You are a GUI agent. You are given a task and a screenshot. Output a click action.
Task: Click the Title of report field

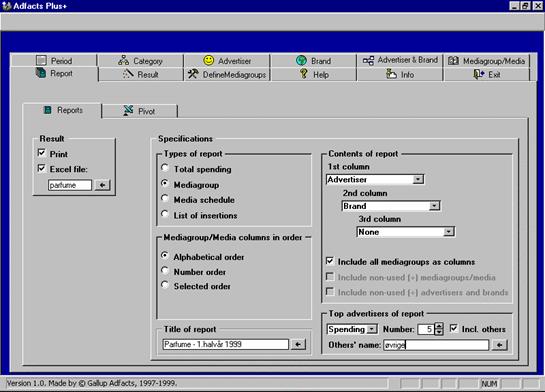pyautogui.click(x=225, y=344)
